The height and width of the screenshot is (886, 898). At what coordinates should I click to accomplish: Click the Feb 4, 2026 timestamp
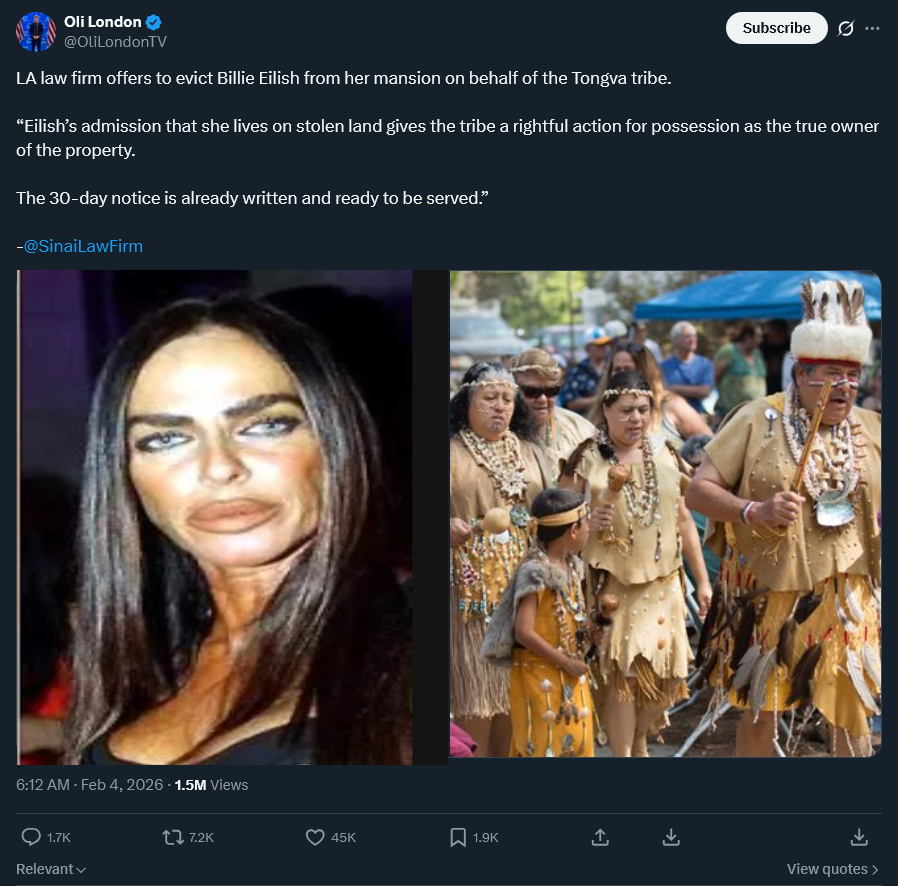click(x=122, y=785)
